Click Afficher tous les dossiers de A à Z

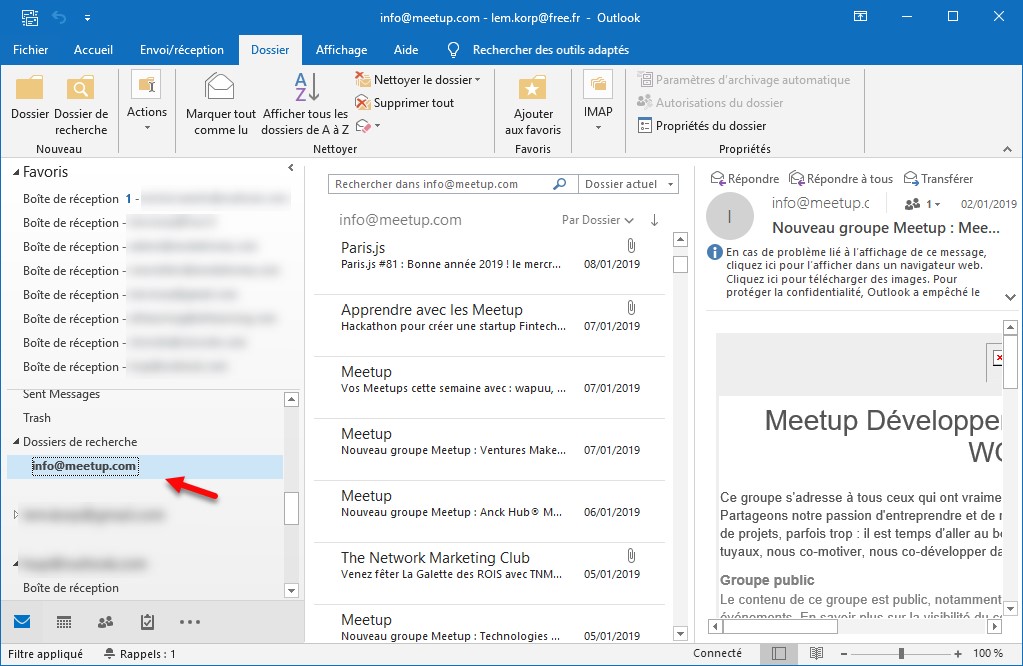(305, 88)
